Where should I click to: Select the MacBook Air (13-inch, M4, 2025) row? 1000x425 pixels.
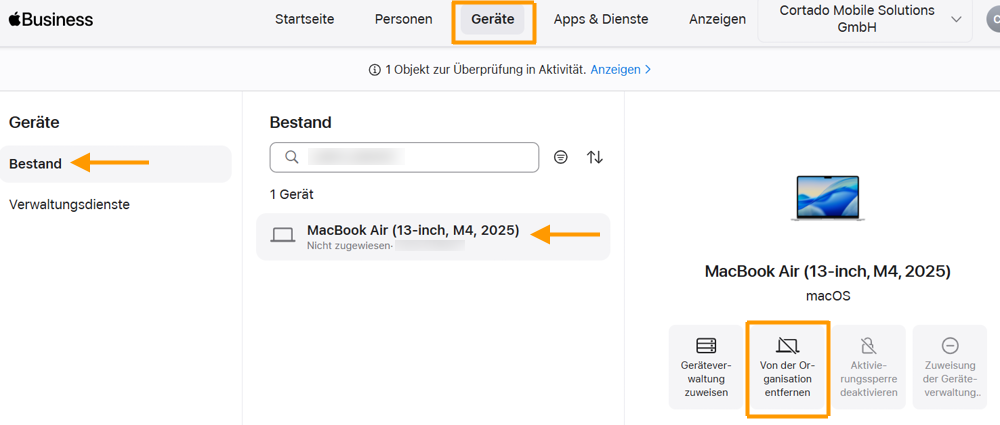(433, 236)
